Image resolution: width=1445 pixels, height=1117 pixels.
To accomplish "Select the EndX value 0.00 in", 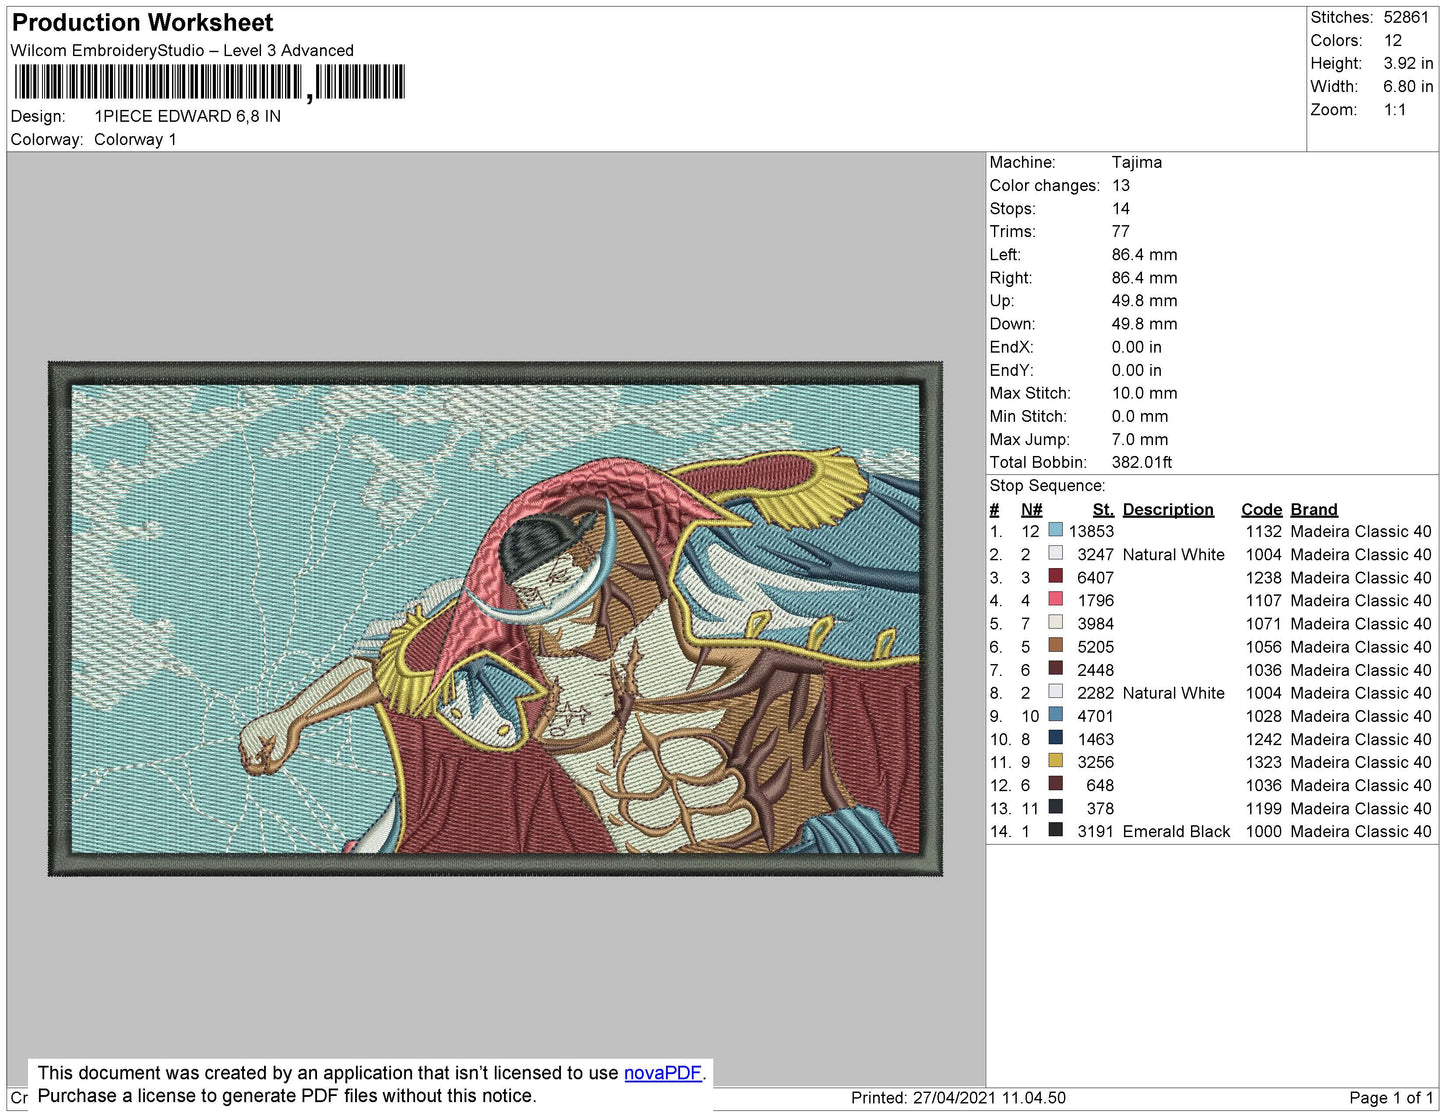I will [x=1136, y=347].
